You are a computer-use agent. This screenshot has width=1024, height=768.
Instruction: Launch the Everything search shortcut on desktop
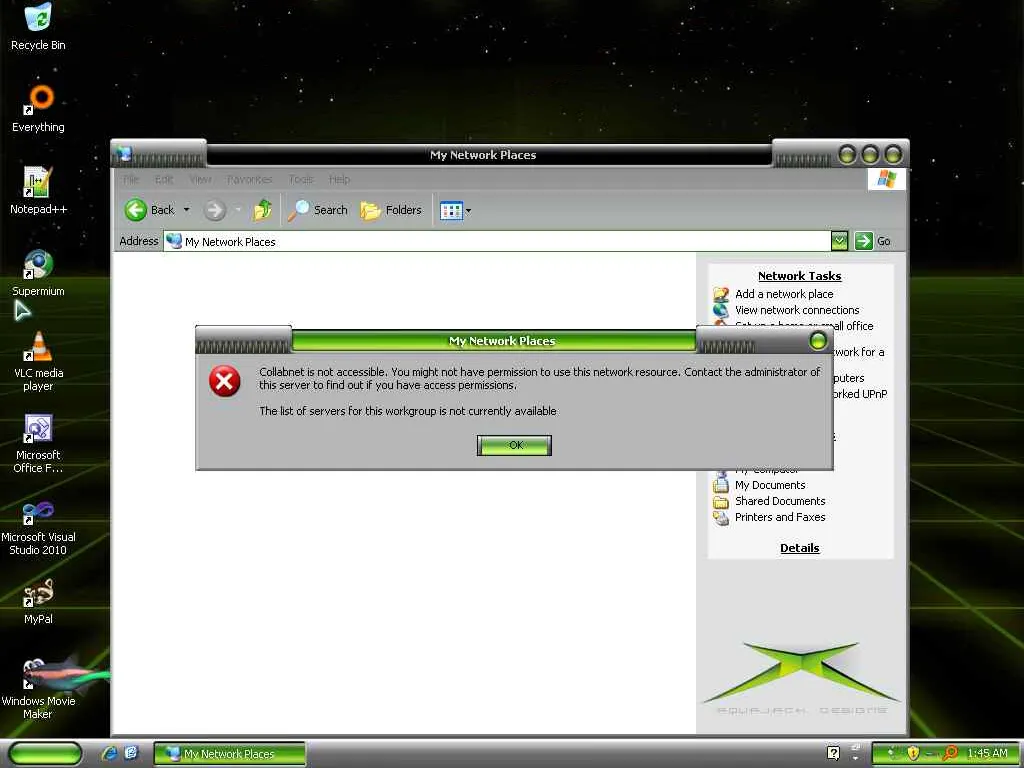click(x=38, y=109)
